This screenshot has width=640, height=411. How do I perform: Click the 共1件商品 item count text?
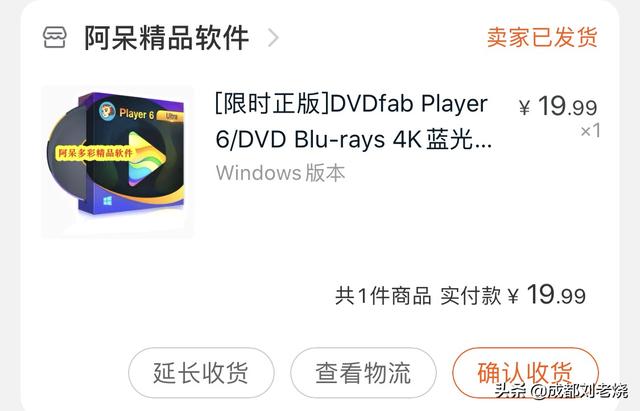[x=383, y=296]
